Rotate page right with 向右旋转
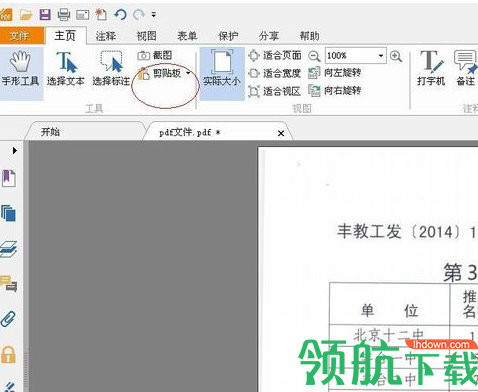Image resolution: width=478 pixels, height=392 pixels. pos(335,90)
